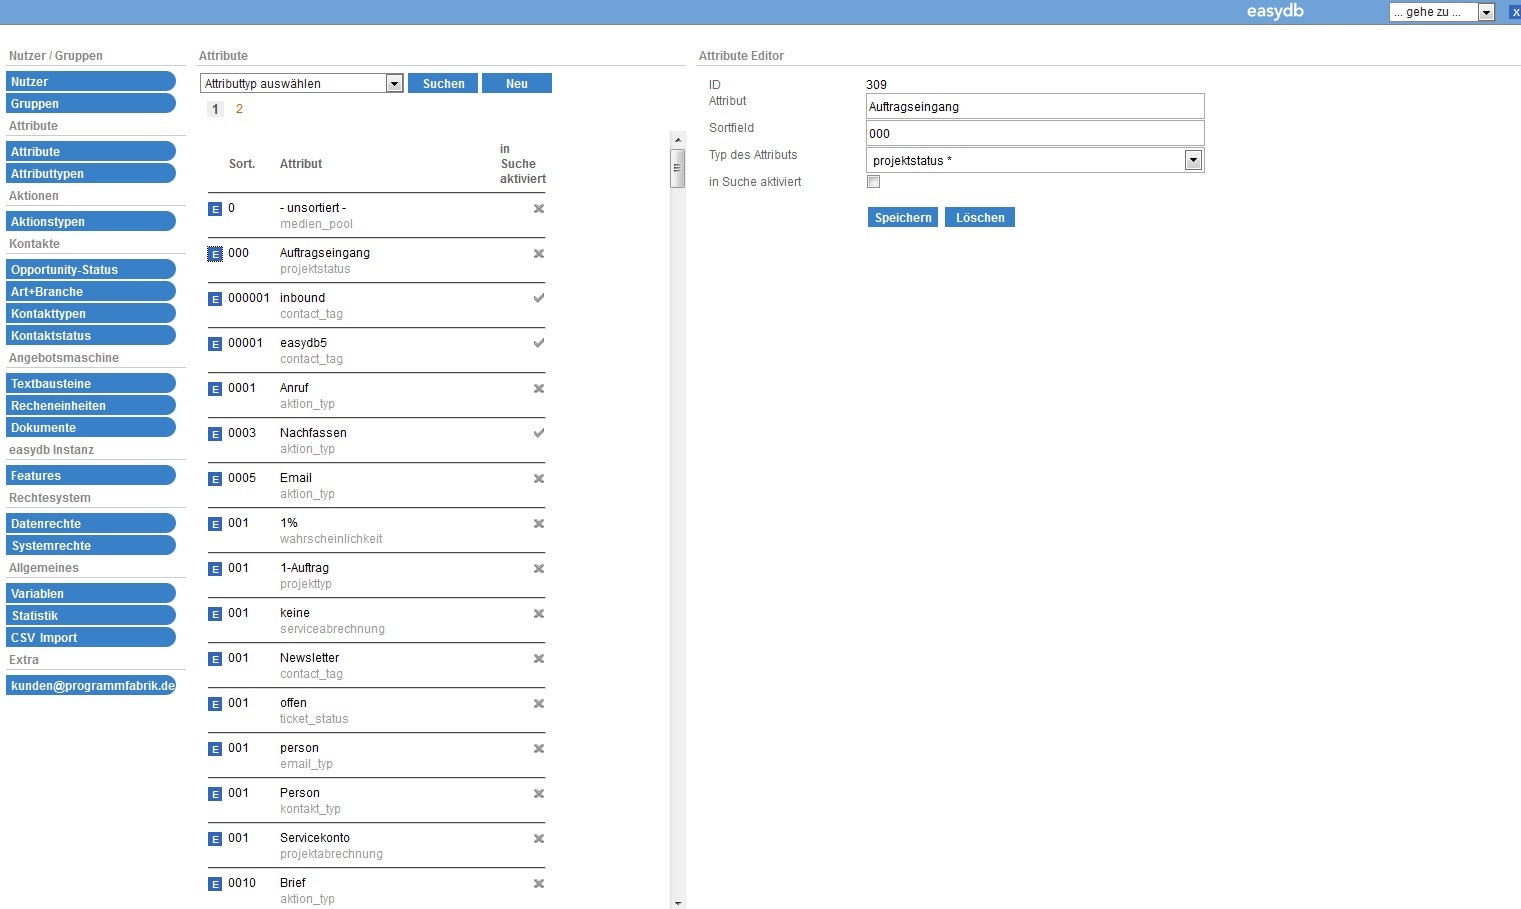Viewport: 1521px width, 909px height.
Task: Open Recheneinheiten sidebar entry
Action: [x=91, y=405]
